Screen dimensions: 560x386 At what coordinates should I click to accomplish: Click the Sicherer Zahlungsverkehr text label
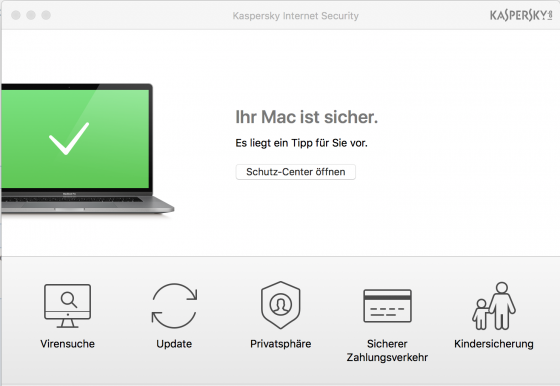click(388, 350)
